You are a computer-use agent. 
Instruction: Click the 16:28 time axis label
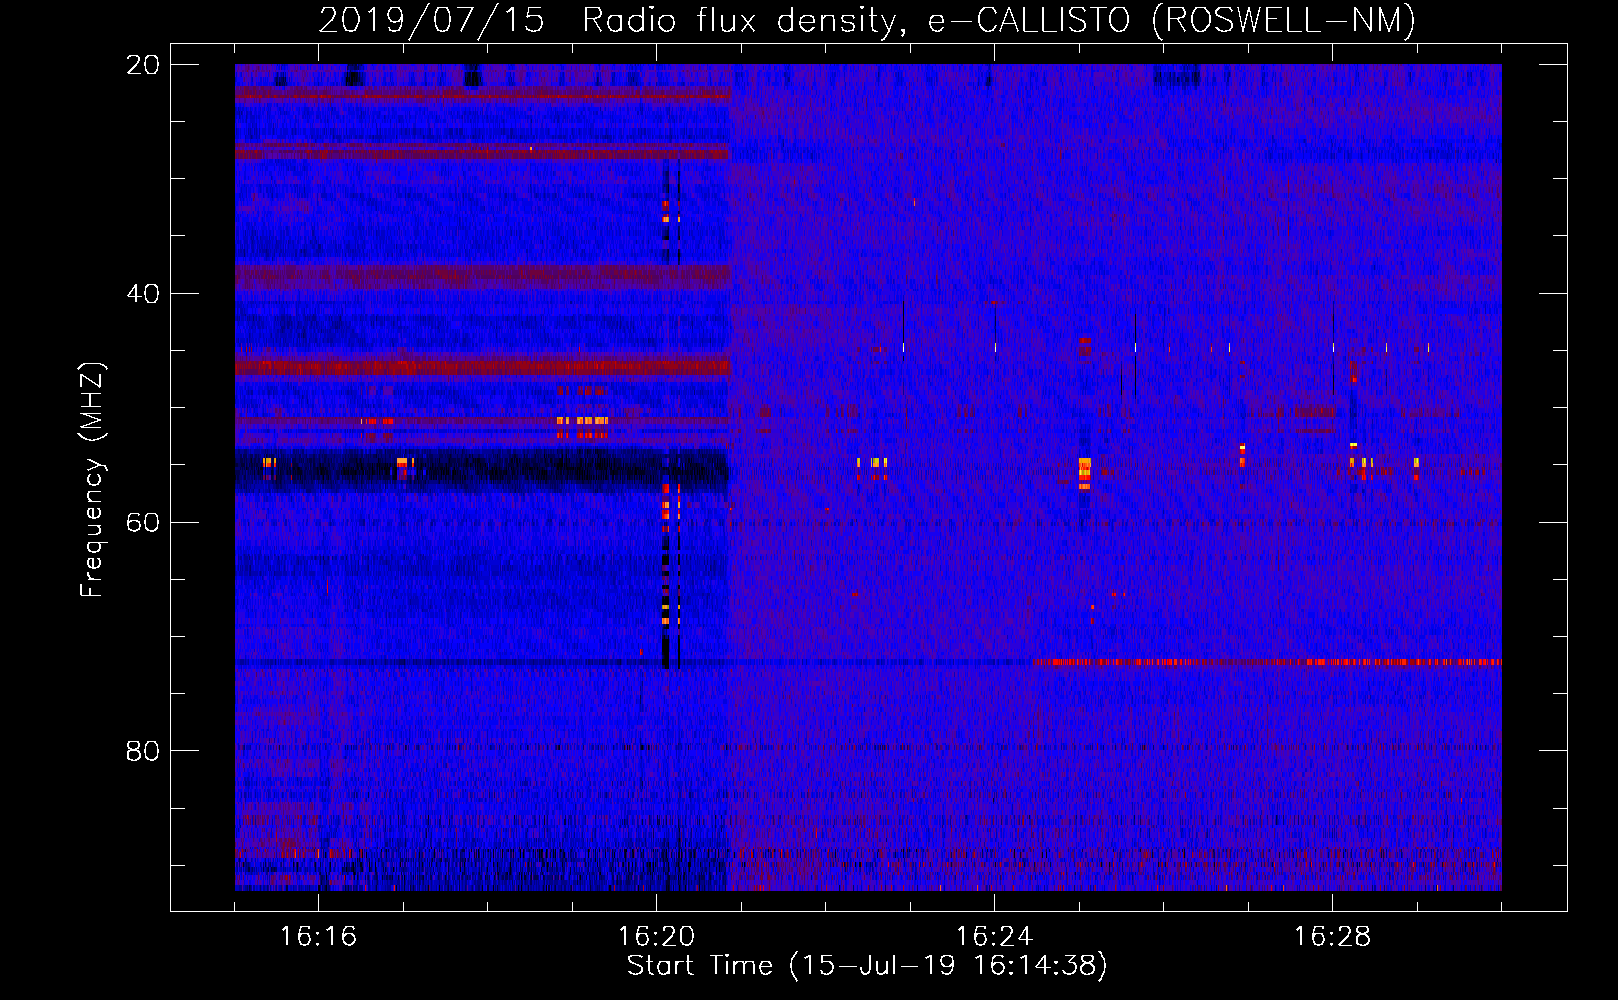pos(1332,936)
